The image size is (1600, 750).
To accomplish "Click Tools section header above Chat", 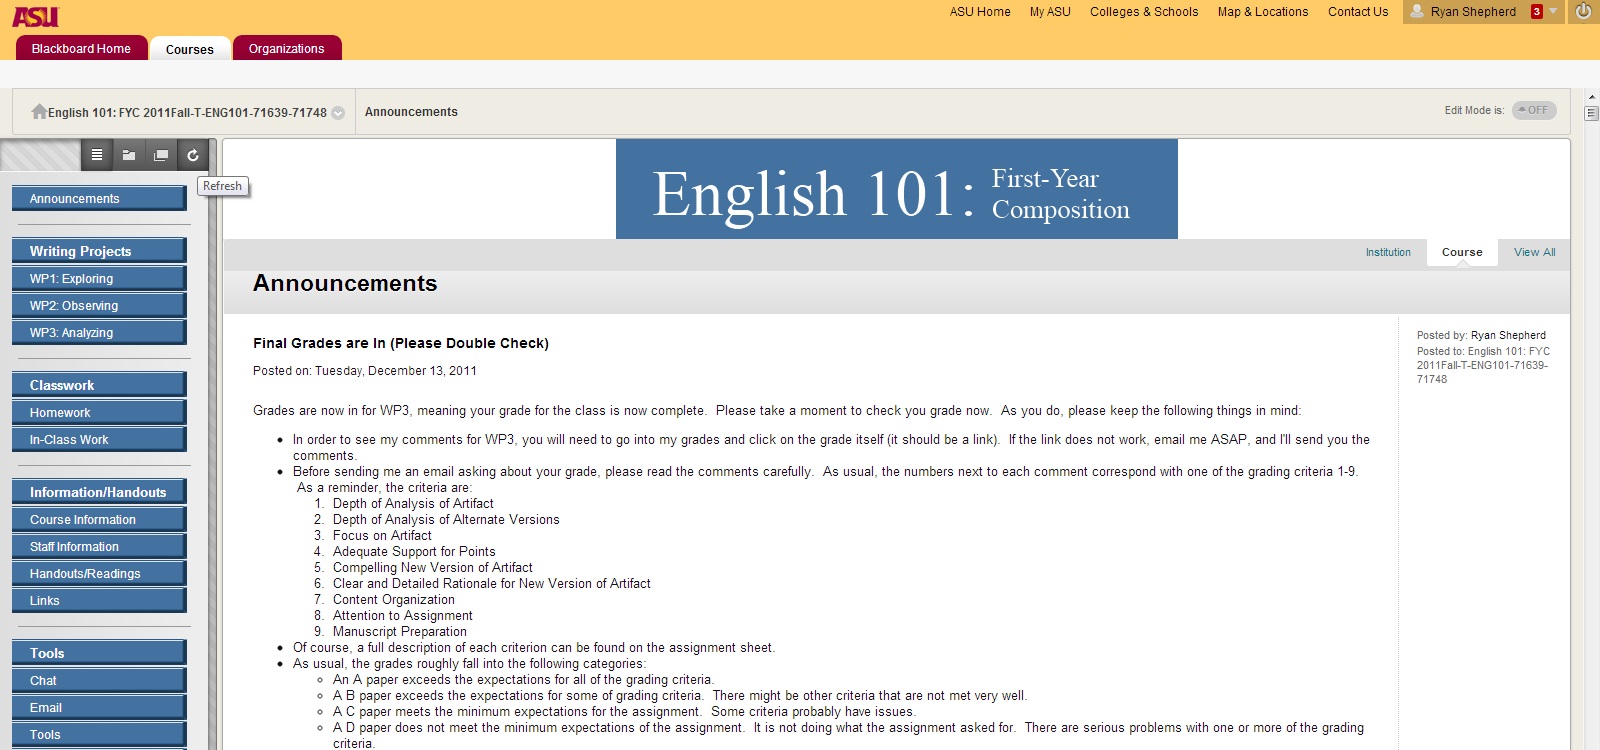I will [x=99, y=653].
